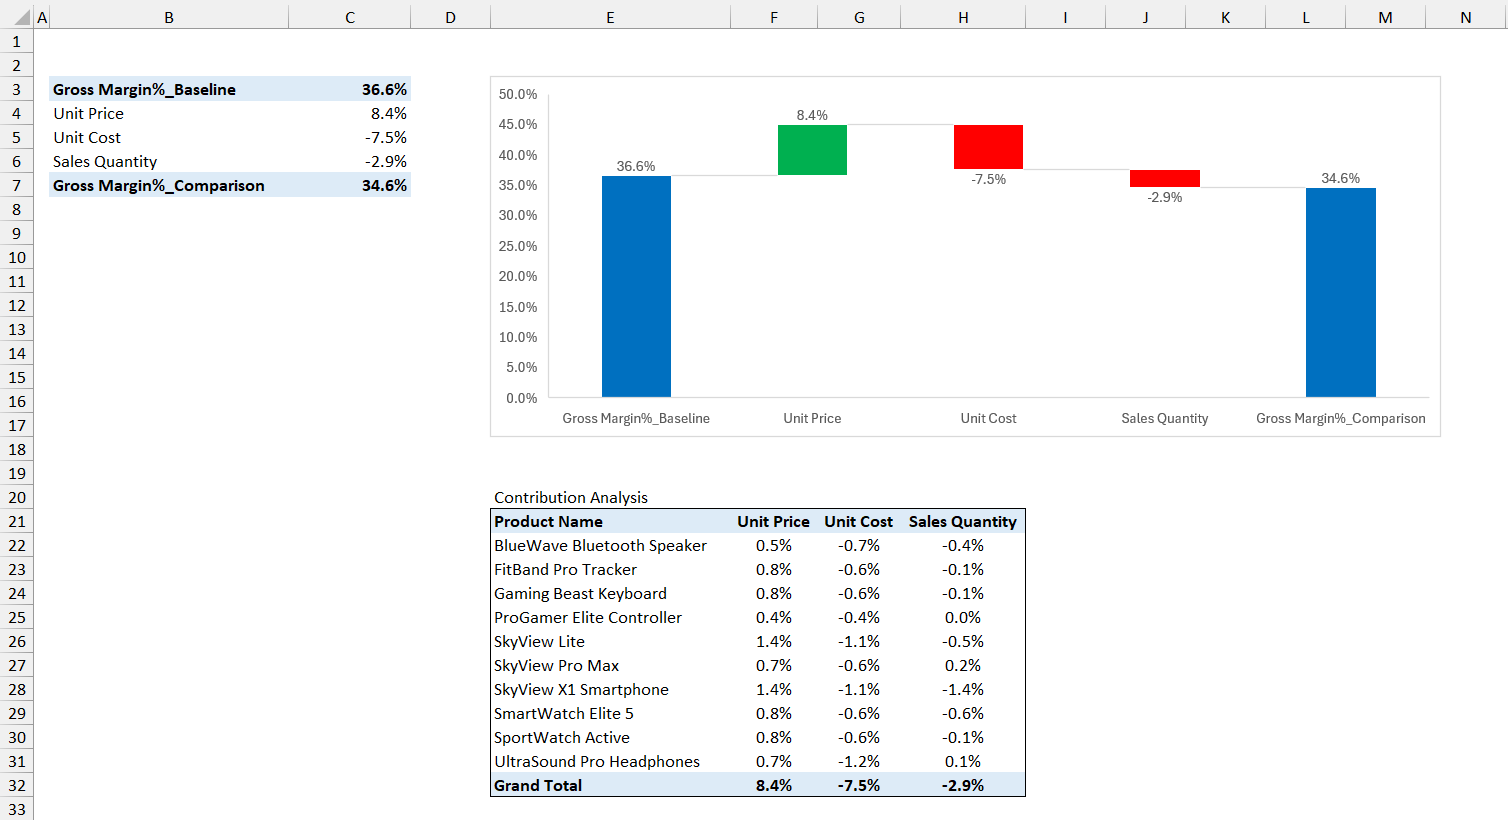Click the red Unit Cost bar
1508x820 pixels.
click(988, 146)
